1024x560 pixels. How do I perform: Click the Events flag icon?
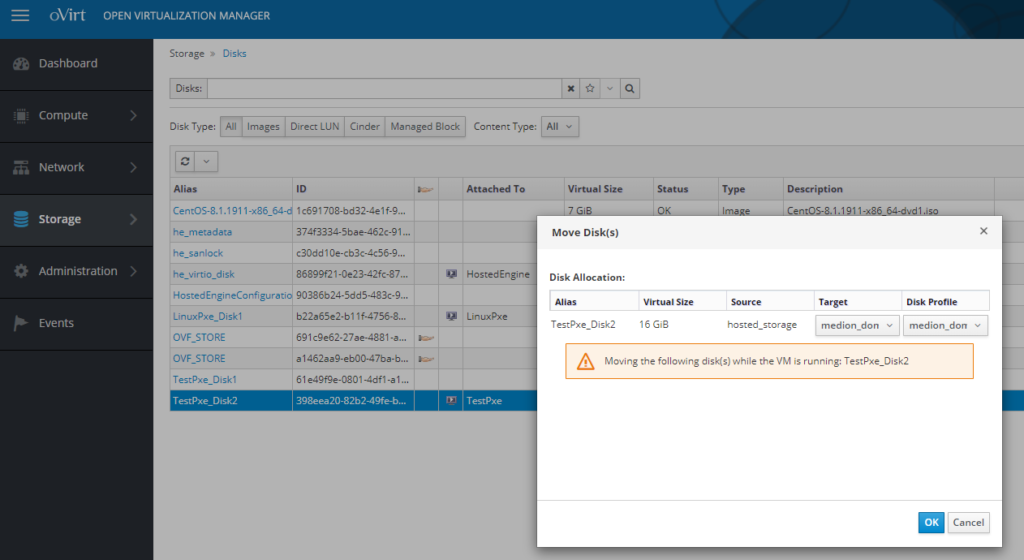click(x=21, y=323)
